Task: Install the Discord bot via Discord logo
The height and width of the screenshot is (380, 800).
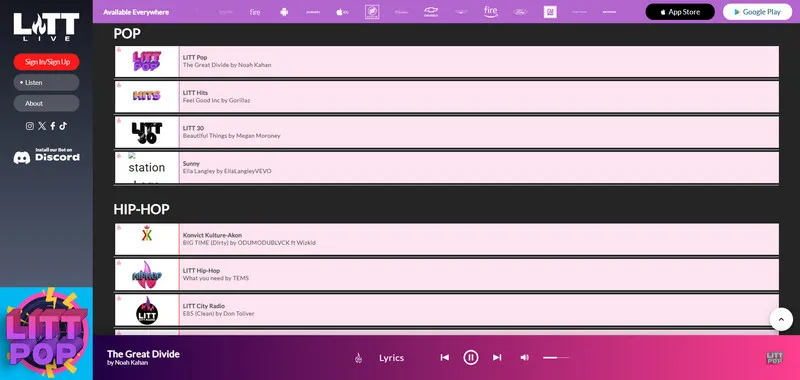Action: tap(46, 156)
